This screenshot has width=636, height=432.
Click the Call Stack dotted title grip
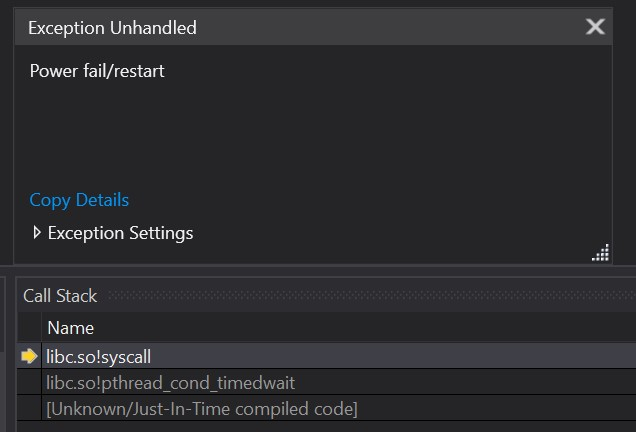[x=372, y=296]
